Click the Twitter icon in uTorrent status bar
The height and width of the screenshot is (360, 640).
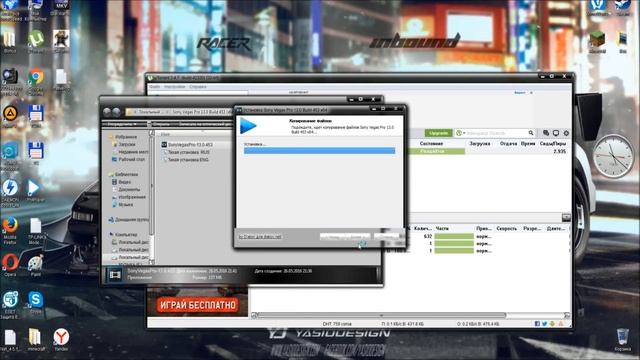pyautogui.click(x=544, y=324)
